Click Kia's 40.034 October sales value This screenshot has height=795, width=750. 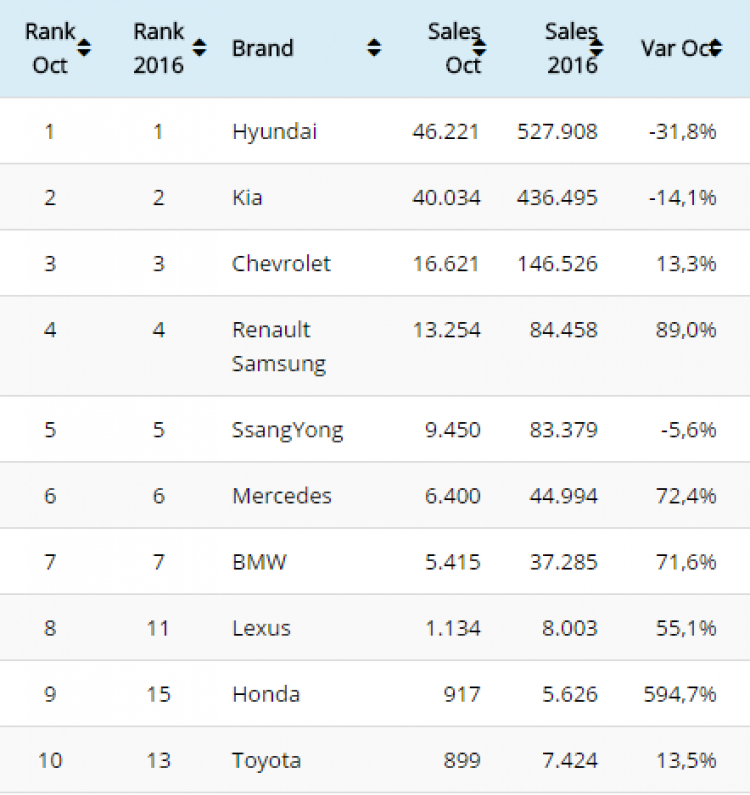tap(446, 197)
